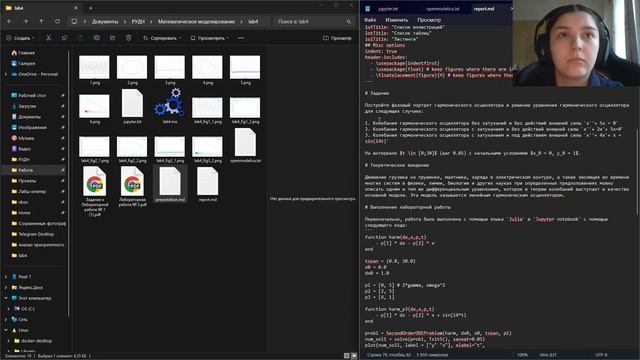Click the Copy icon in Explorer toolbar

(x=64, y=38)
